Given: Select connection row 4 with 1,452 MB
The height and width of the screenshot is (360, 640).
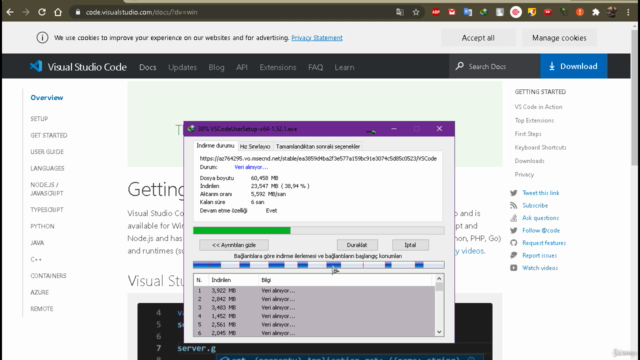Looking at the screenshot, I should (x=314, y=316).
